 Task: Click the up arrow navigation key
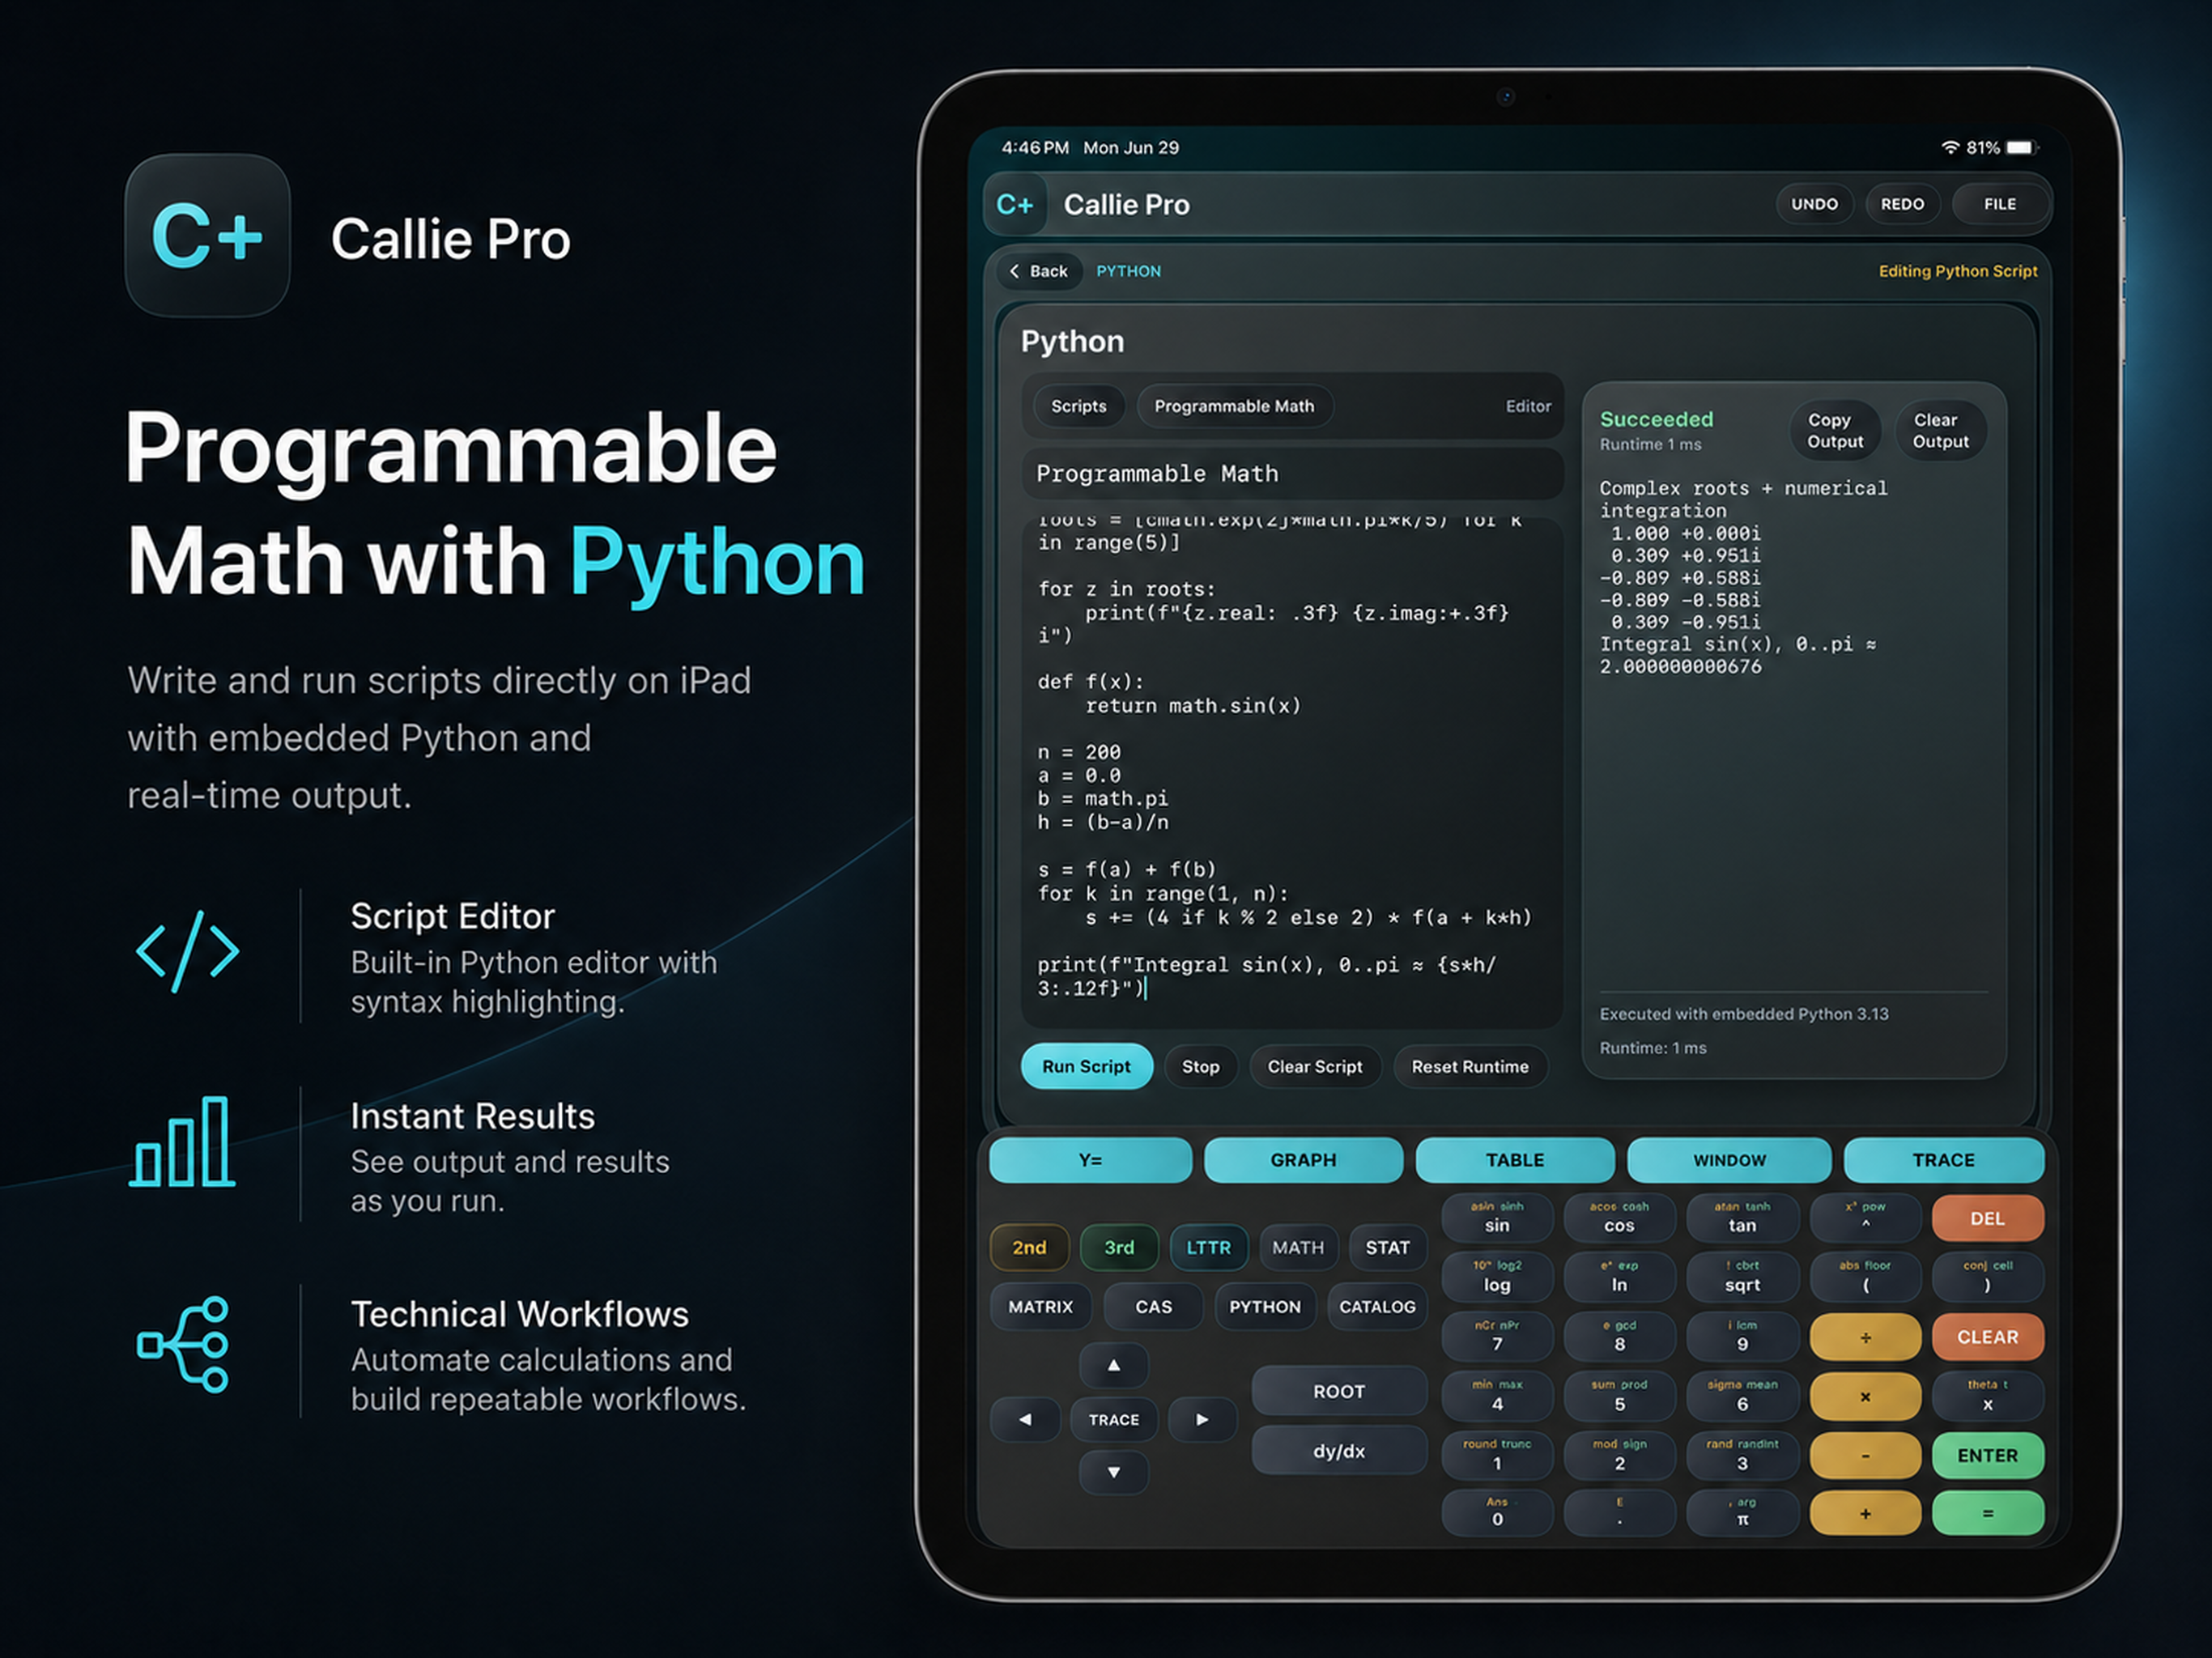point(1113,1365)
